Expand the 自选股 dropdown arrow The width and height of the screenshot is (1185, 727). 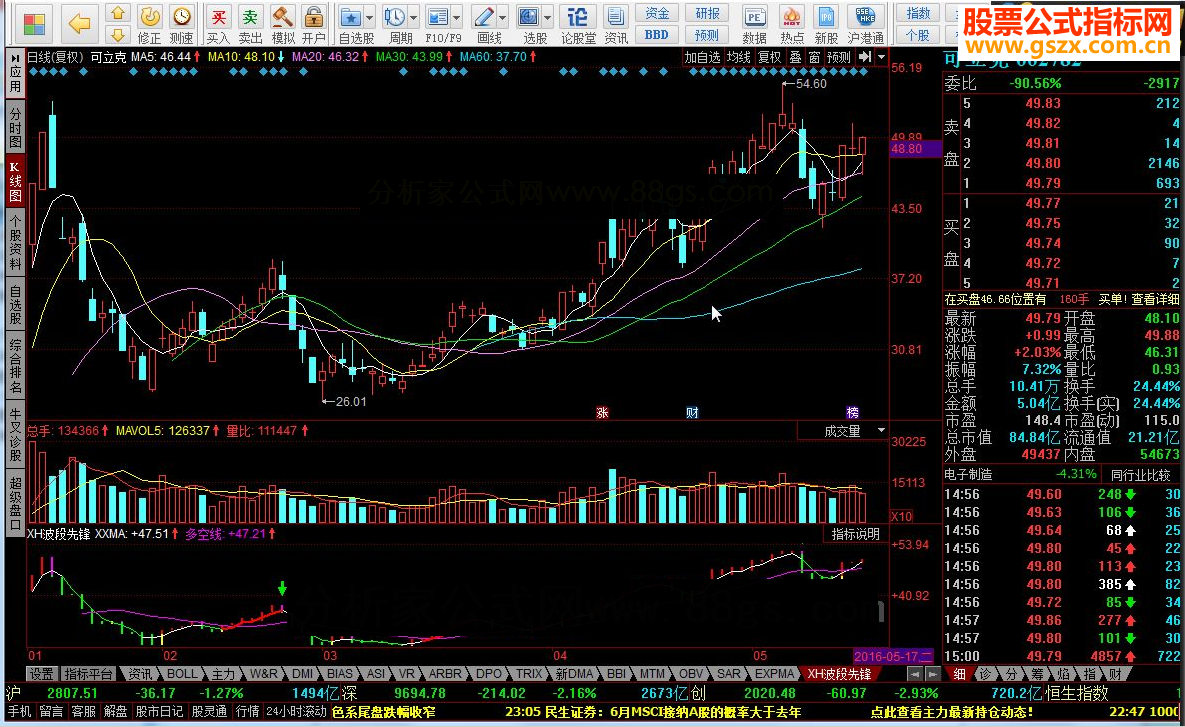(370, 17)
